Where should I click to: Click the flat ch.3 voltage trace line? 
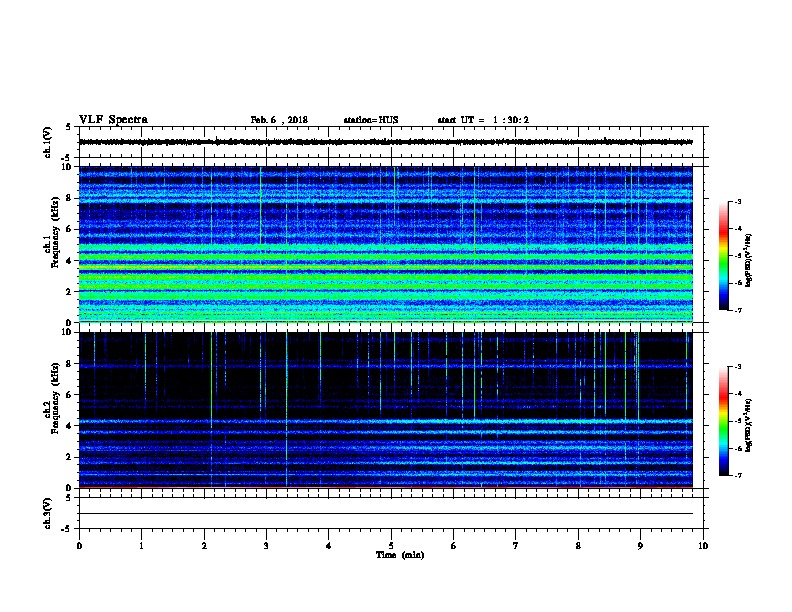[385, 514]
